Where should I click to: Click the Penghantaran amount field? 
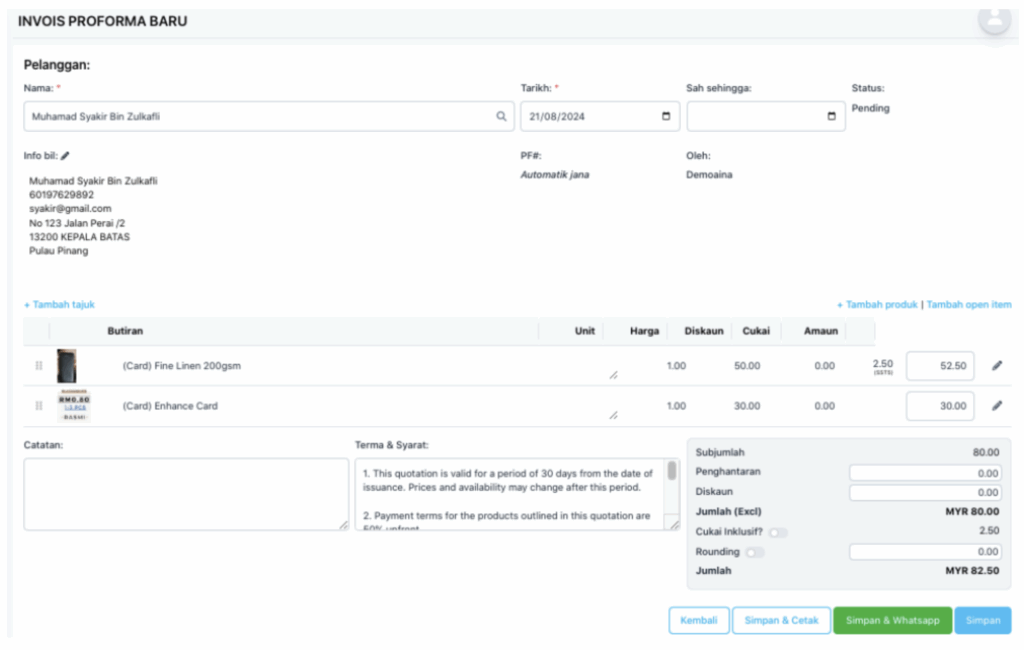925,473
